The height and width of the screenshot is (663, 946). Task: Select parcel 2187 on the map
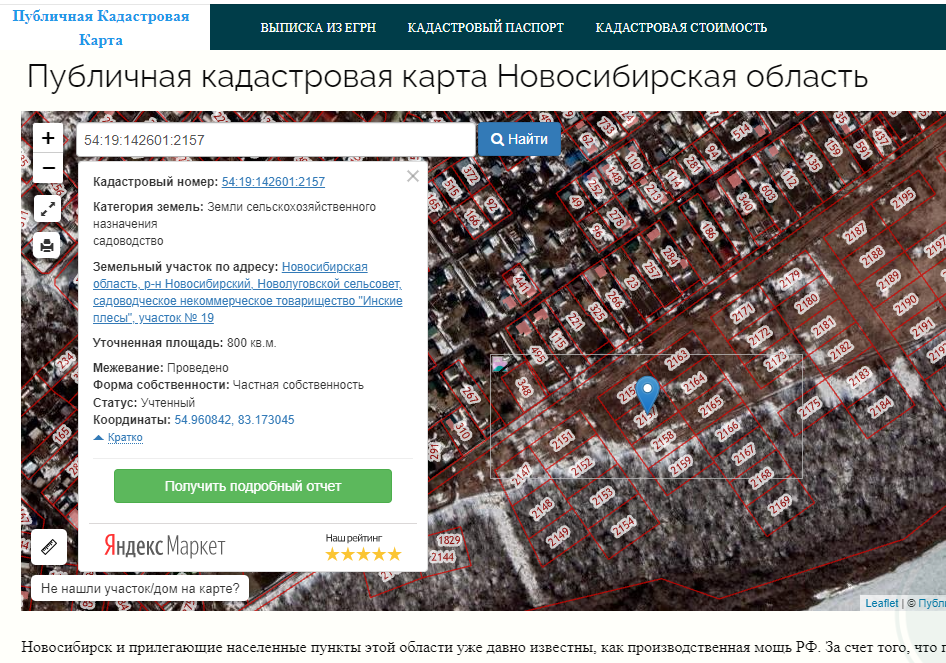pyautogui.click(x=854, y=233)
